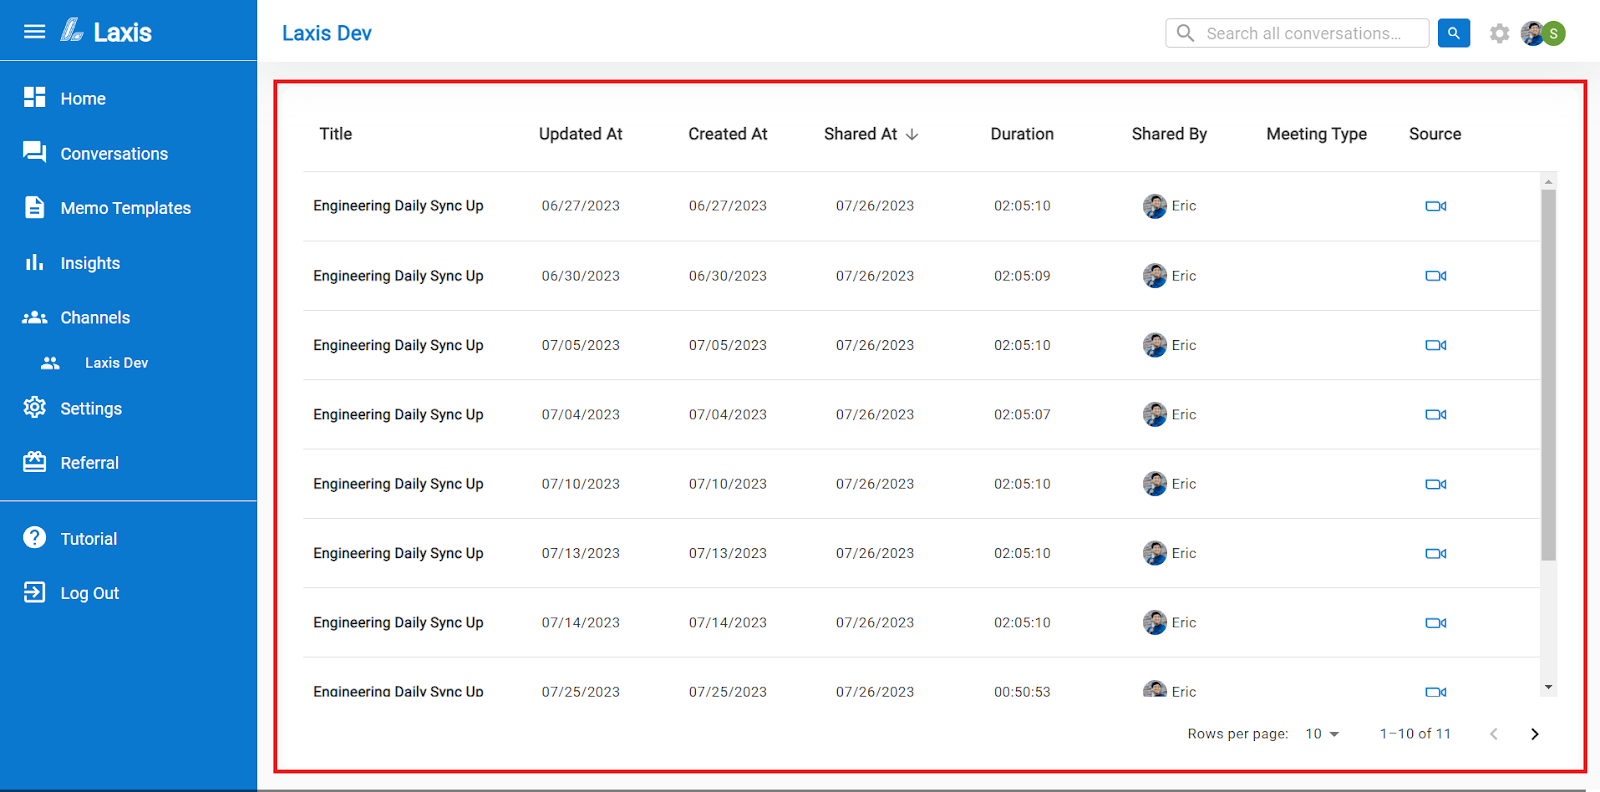The image size is (1600, 792).
Task: Click the Log Out arrow icon
Action: (34, 592)
